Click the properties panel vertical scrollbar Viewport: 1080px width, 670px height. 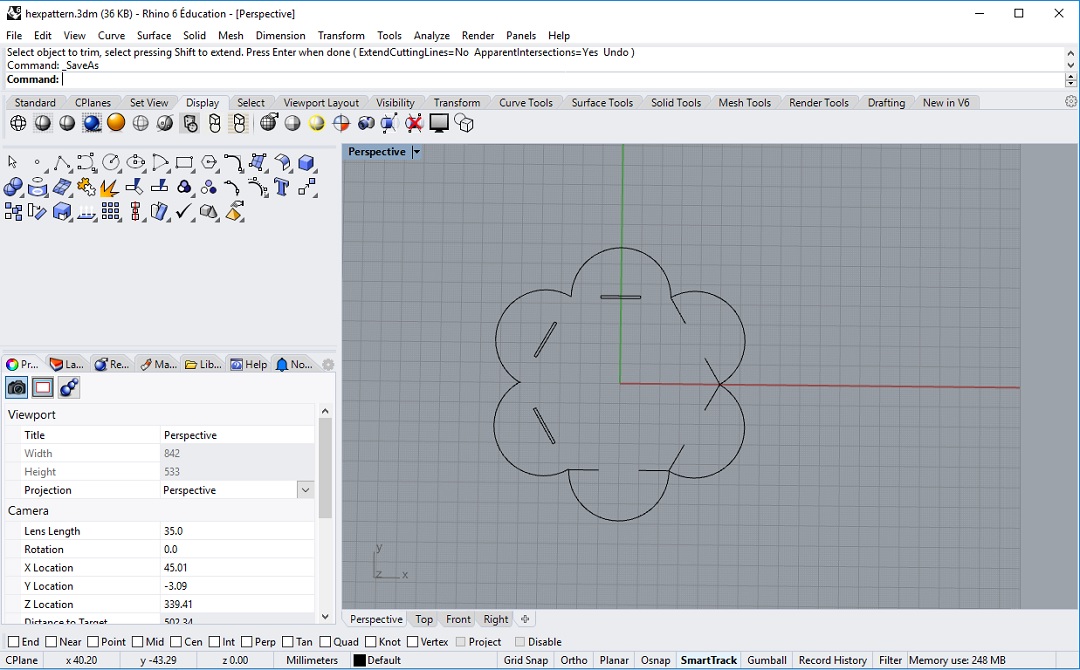click(325, 468)
